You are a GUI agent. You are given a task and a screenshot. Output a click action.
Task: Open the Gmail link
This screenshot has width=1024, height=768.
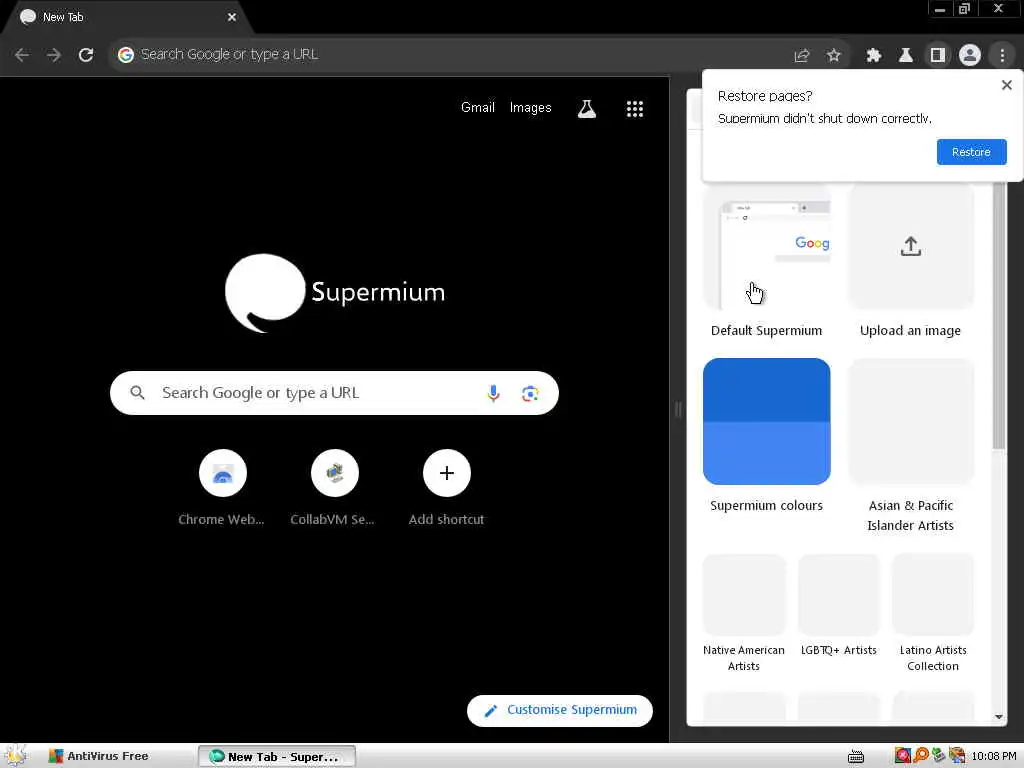477,108
